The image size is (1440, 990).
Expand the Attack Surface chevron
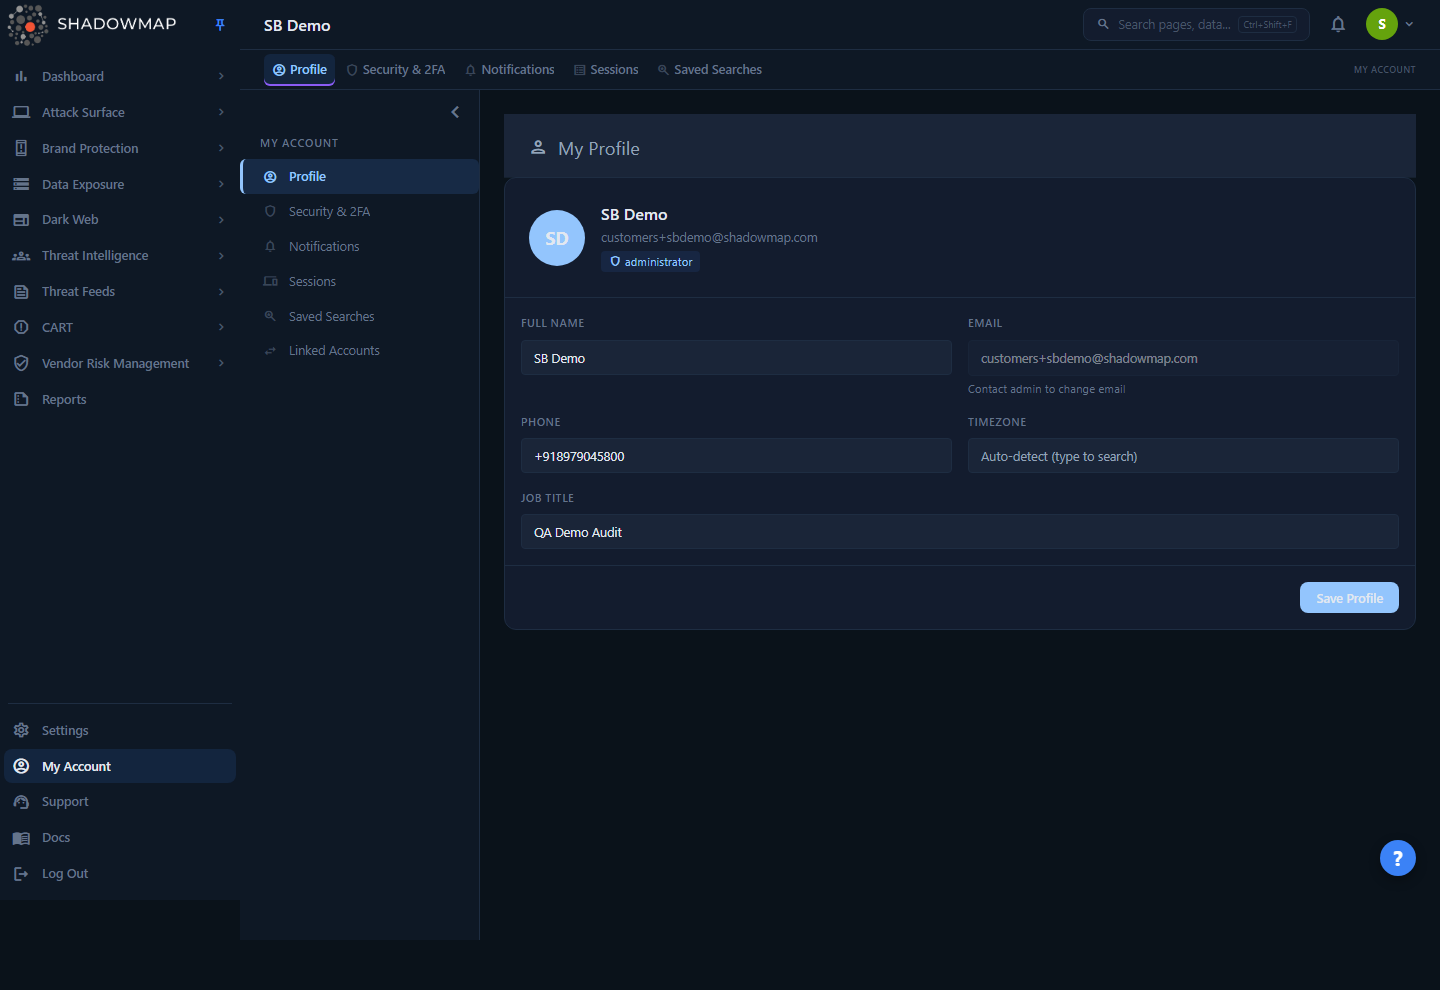tap(221, 112)
